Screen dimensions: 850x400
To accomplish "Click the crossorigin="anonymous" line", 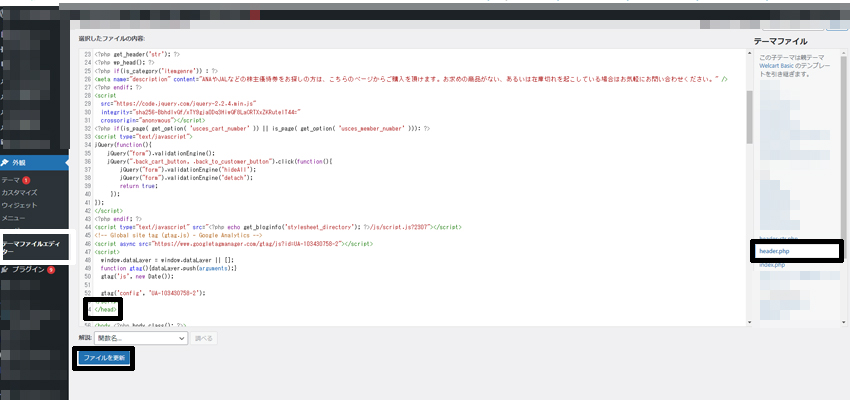I will [x=153, y=120].
